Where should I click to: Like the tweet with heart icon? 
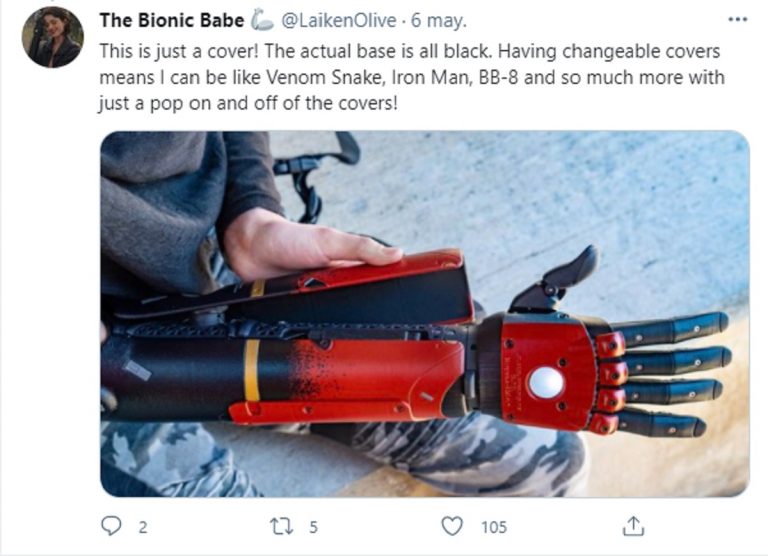pyautogui.click(x=452, y=526)
